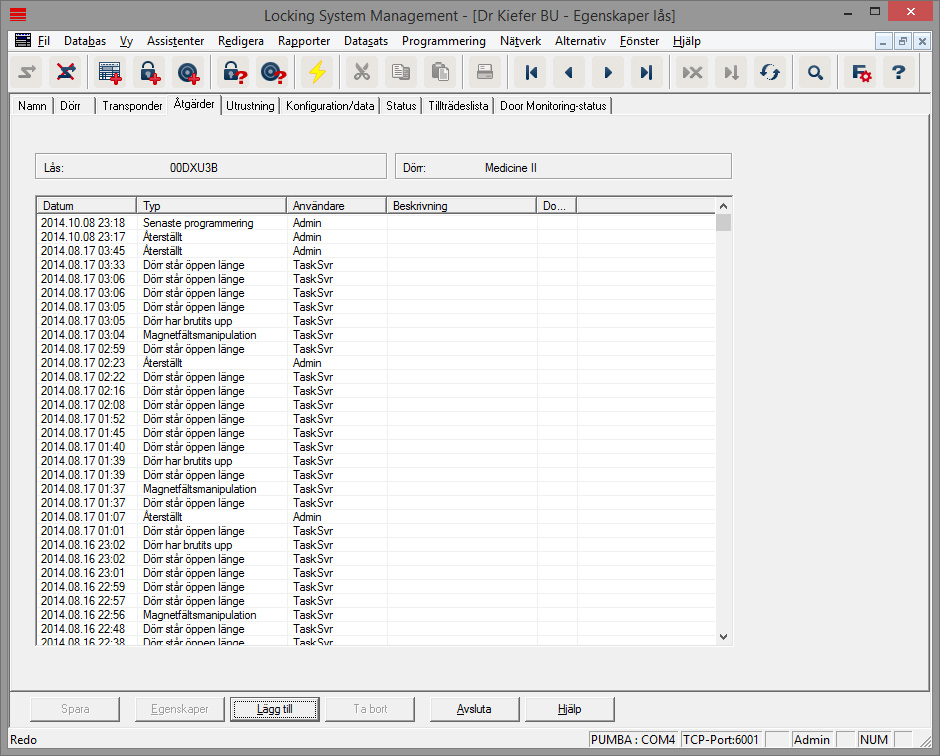Jump to last record in toolbar
Image resolution: width=940 pixels, height=756 pixels.
coord(647,72)
